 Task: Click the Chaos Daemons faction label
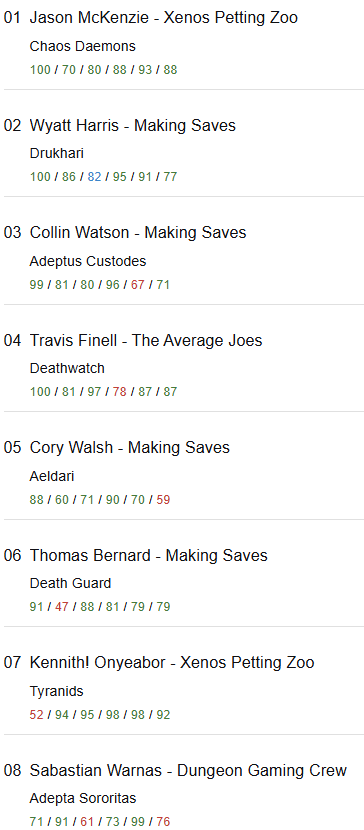[83, 47]
